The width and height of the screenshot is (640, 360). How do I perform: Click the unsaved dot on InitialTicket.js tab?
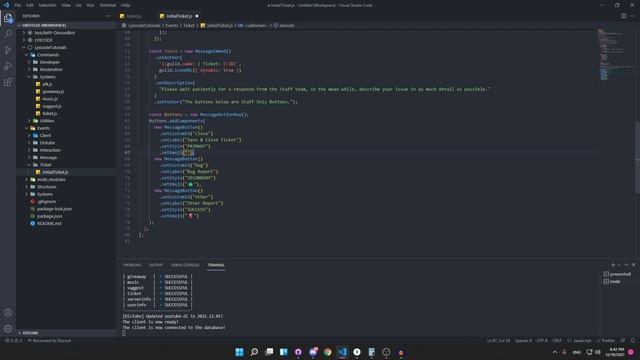pyautogui.click(x=197, y=16)
